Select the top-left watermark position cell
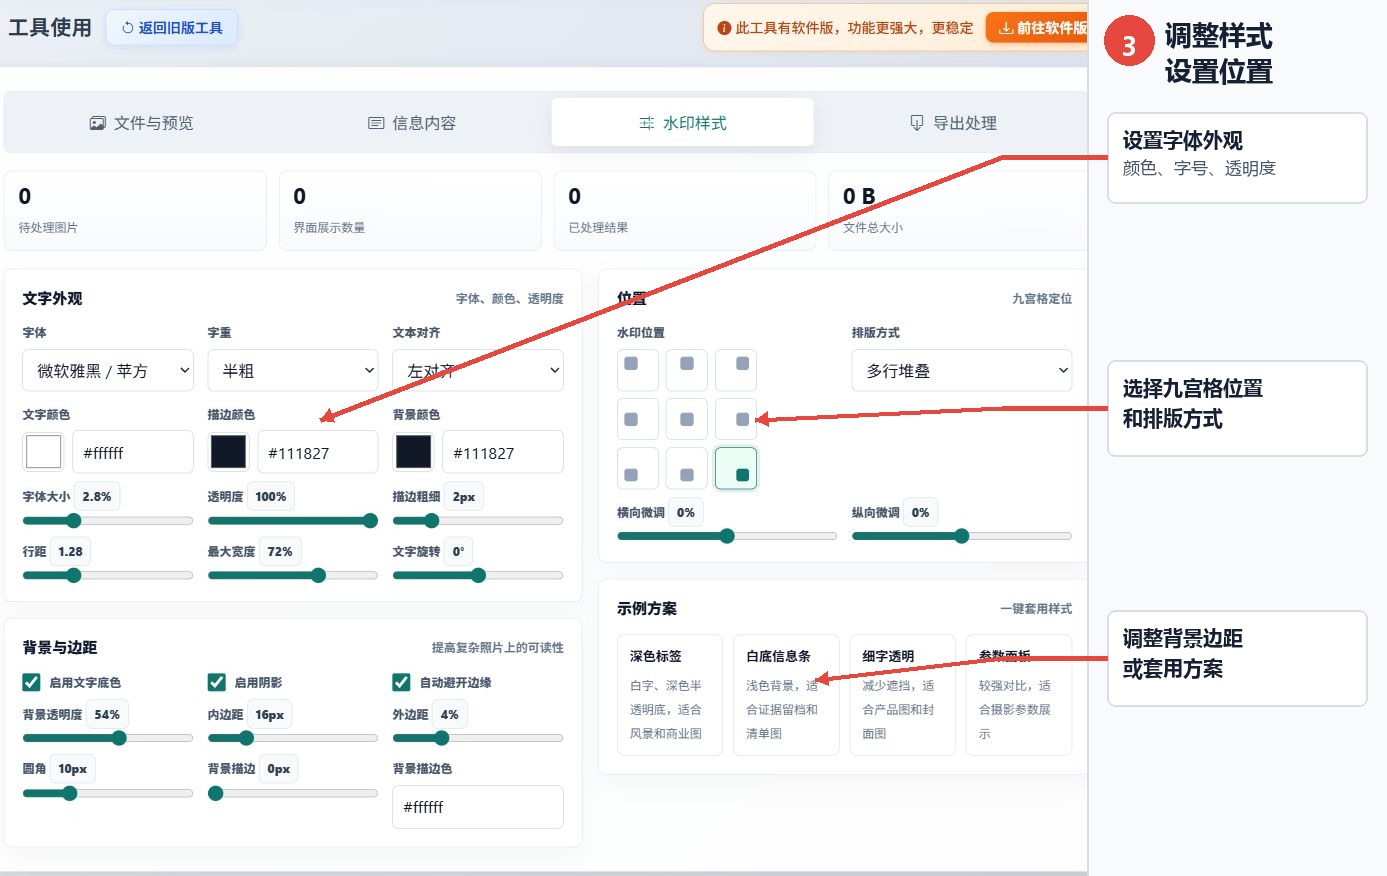 [637, 370]
